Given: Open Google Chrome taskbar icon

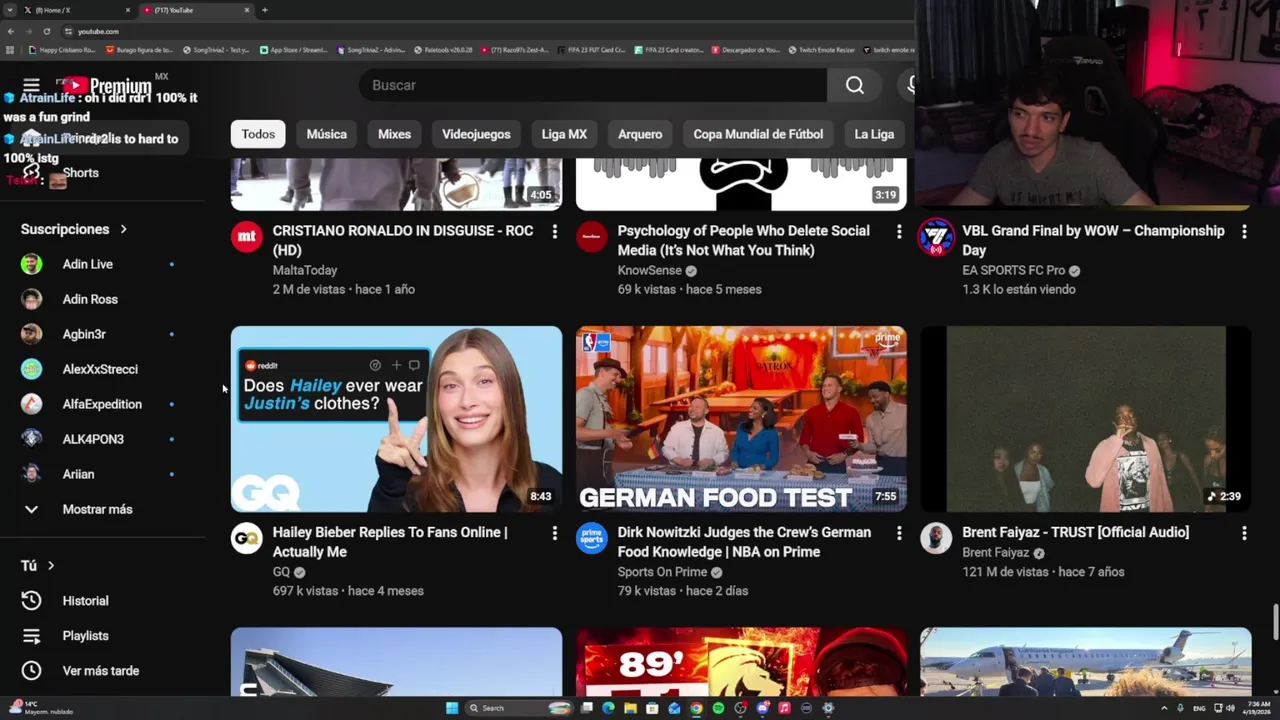Looking at the screenshot, I should pos(696,708).
